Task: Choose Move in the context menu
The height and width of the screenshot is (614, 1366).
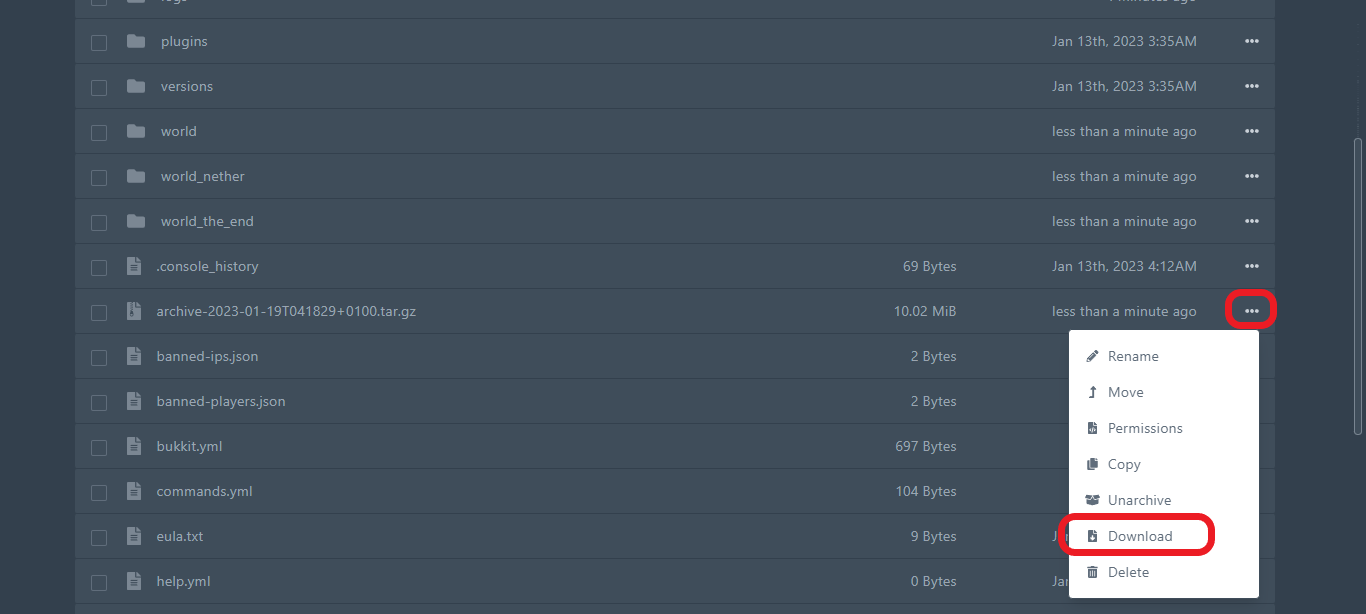Action: (1125, 392)
